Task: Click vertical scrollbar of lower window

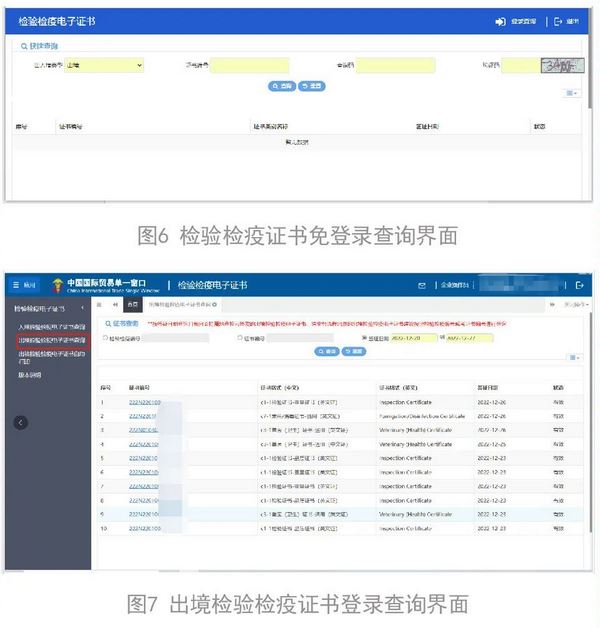Action: coord(590,423)
